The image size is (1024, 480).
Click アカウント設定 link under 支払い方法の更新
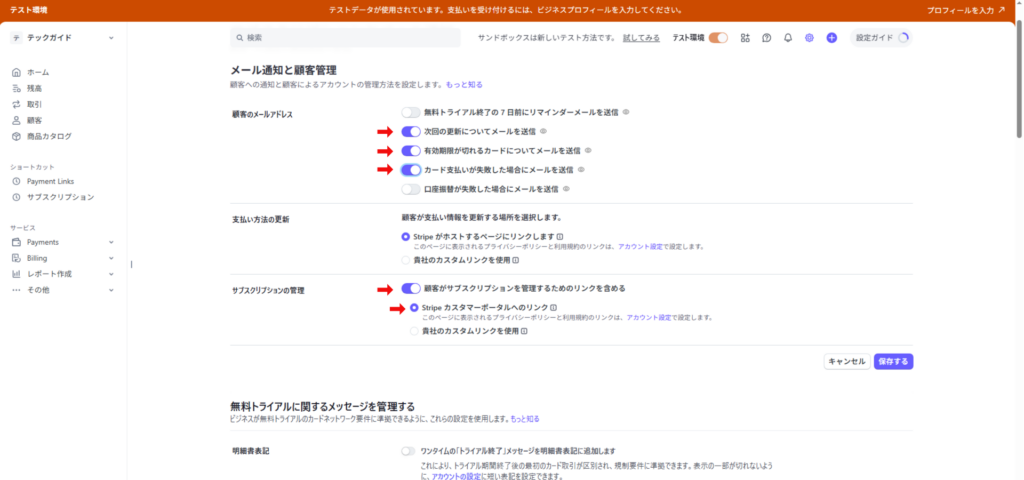(640, 247)
